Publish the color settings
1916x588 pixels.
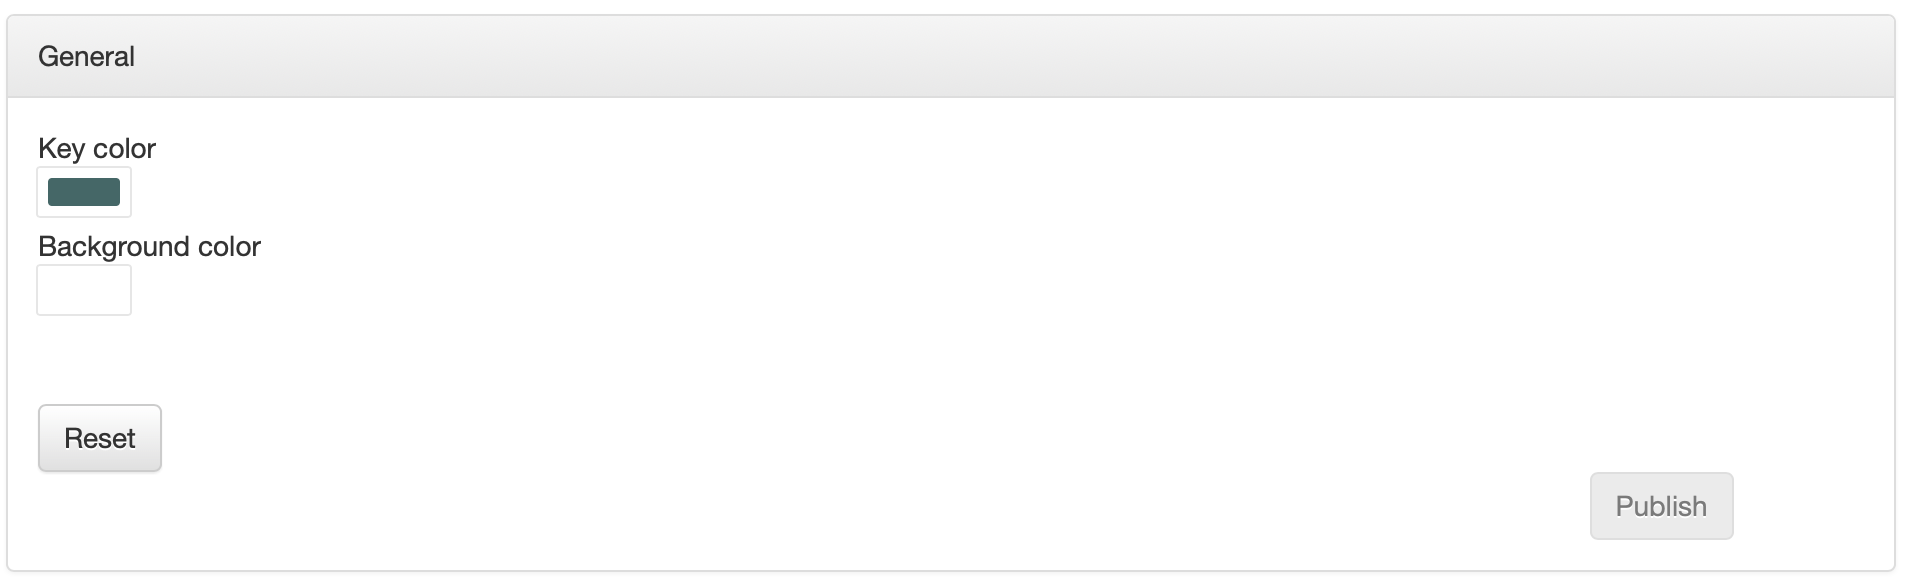point(1661,506)
